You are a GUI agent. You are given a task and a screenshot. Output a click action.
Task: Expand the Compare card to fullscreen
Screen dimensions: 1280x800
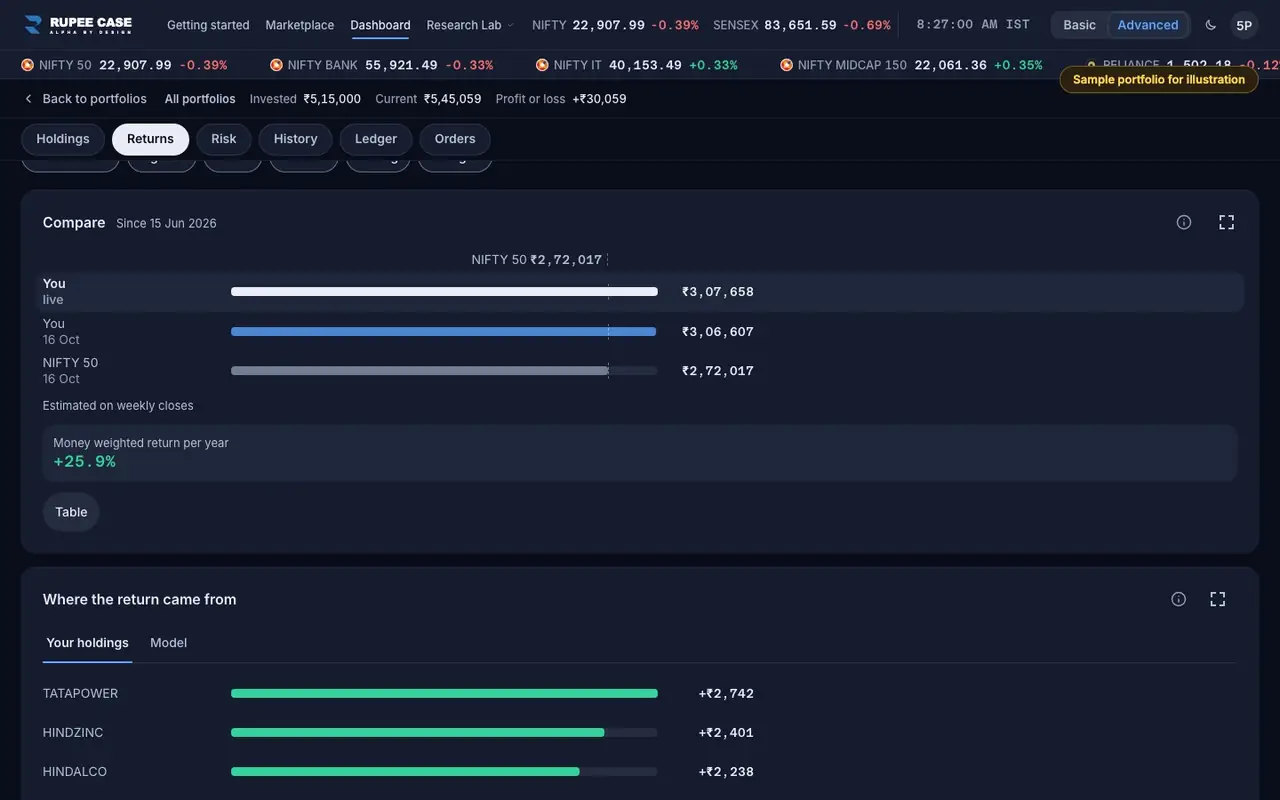[x=1227, y=222]
